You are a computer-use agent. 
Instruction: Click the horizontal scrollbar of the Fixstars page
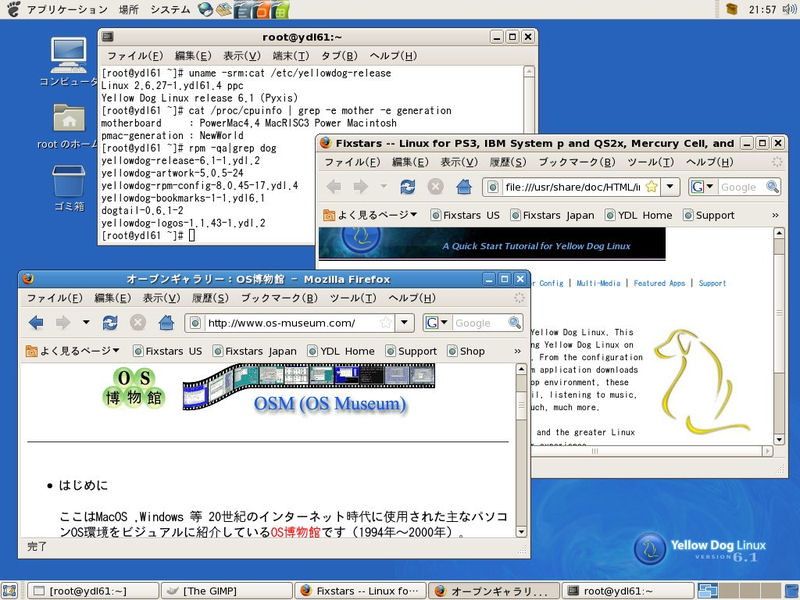click(652, 451)
